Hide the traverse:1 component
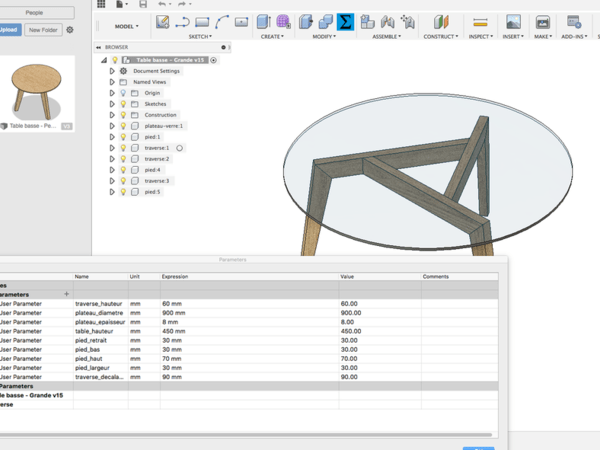 click(x=123, y=148)
